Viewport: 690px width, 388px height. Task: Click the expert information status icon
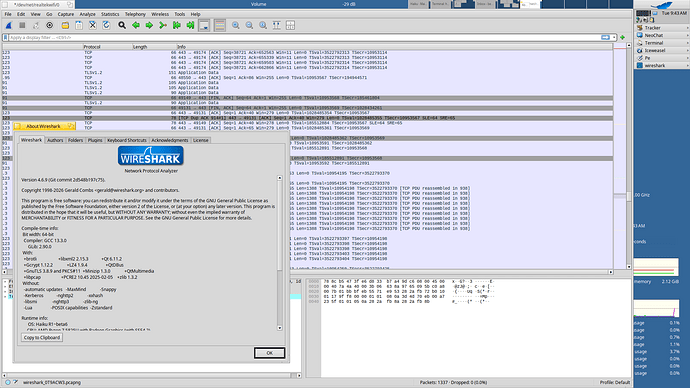tap(7, 382)
